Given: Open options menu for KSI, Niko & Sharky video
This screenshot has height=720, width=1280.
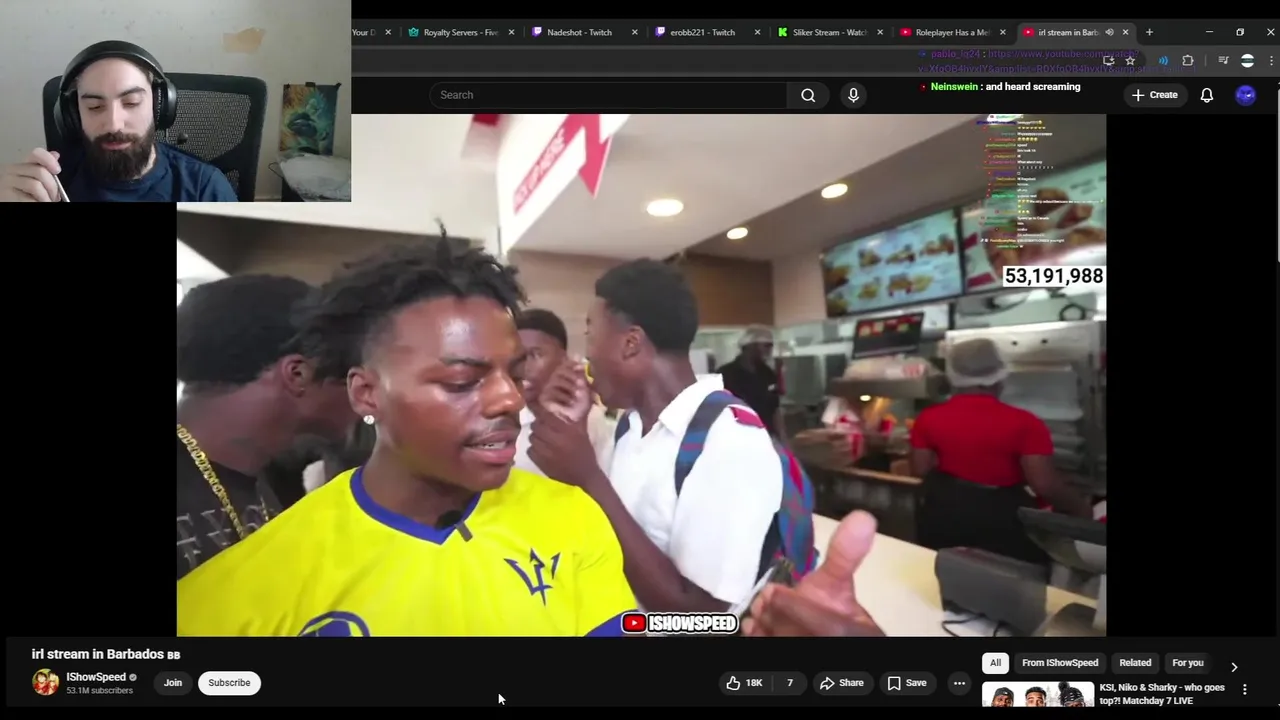Looking at the screenshot, I should click(x=1245, y=689).
